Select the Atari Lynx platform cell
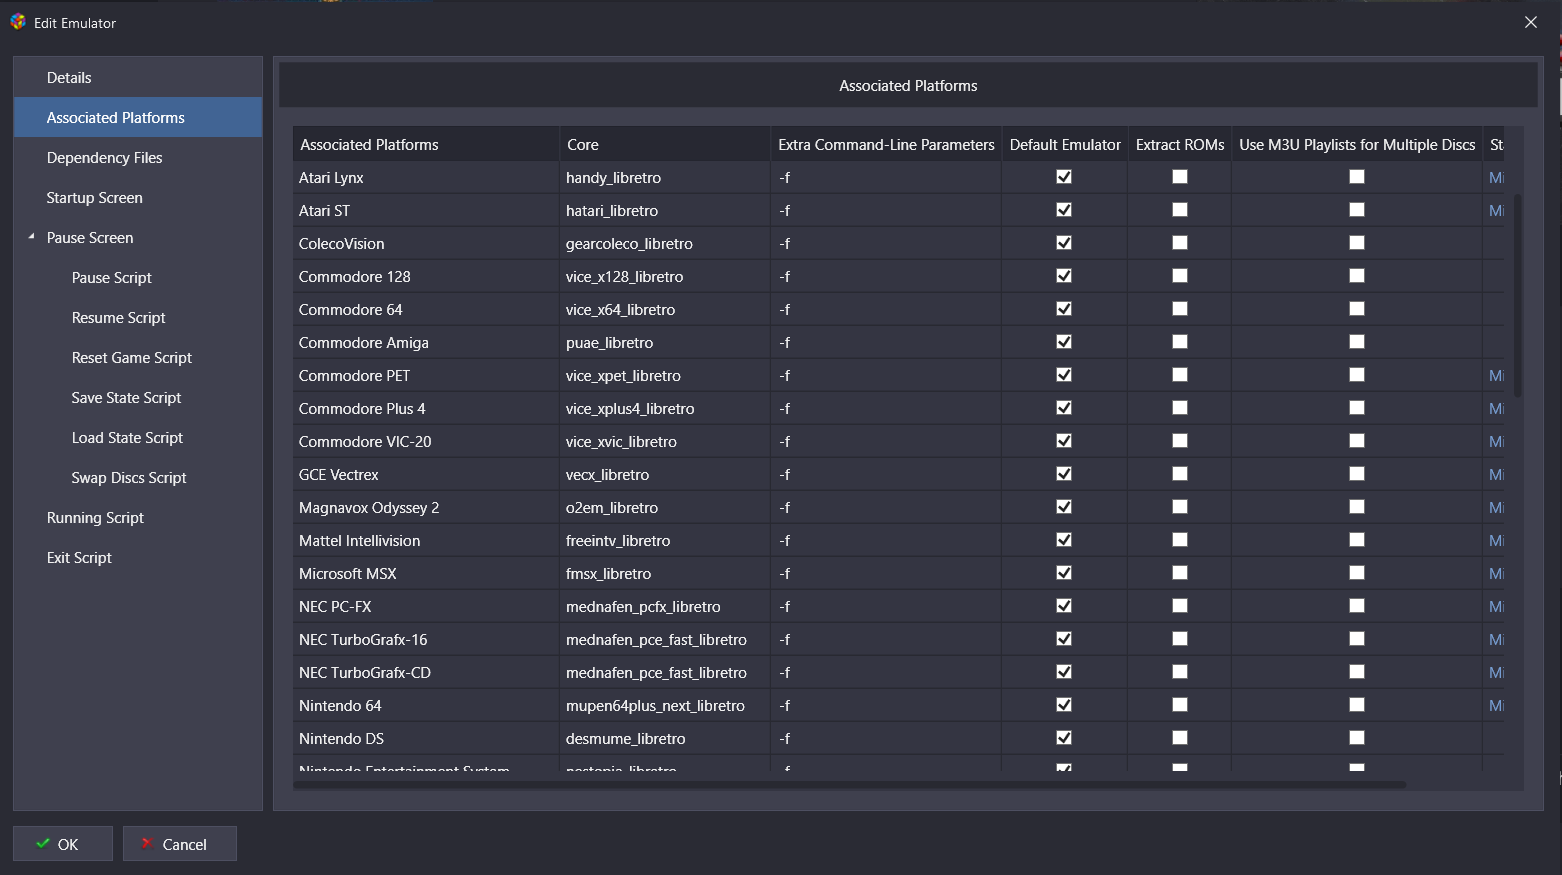The height and width of the screenshot is (875, 1562). point(426,178)
